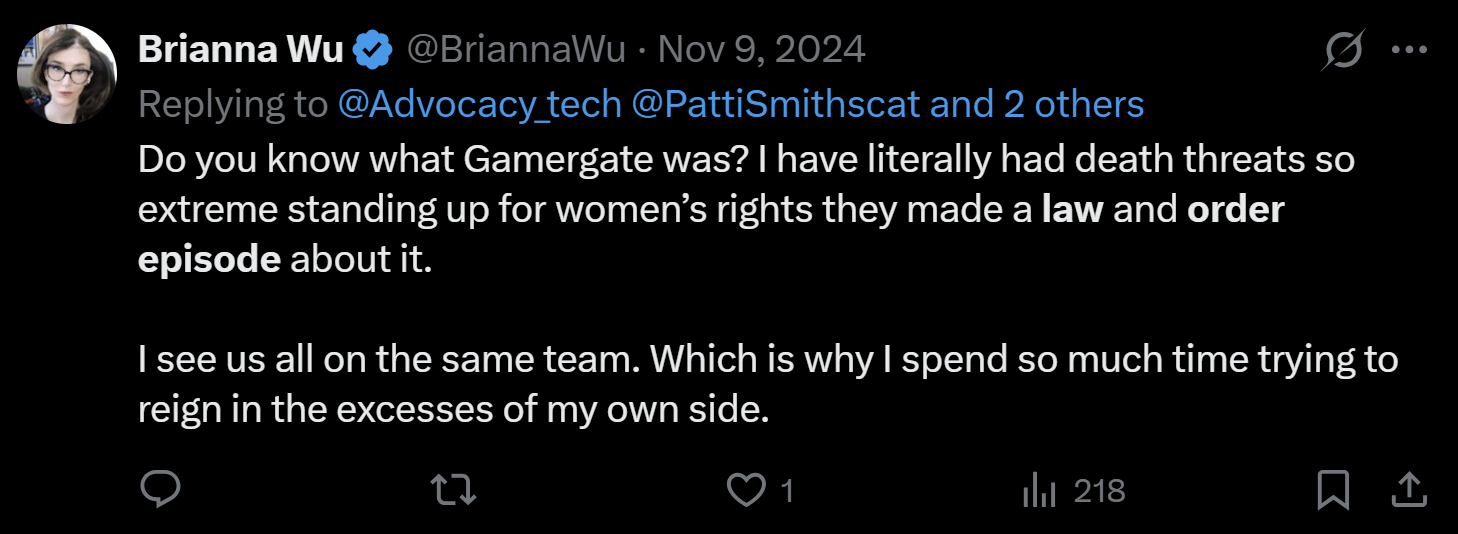Open the Grok explain-this-post icon
The image size is (1458, 534).
click(1341, 50)
